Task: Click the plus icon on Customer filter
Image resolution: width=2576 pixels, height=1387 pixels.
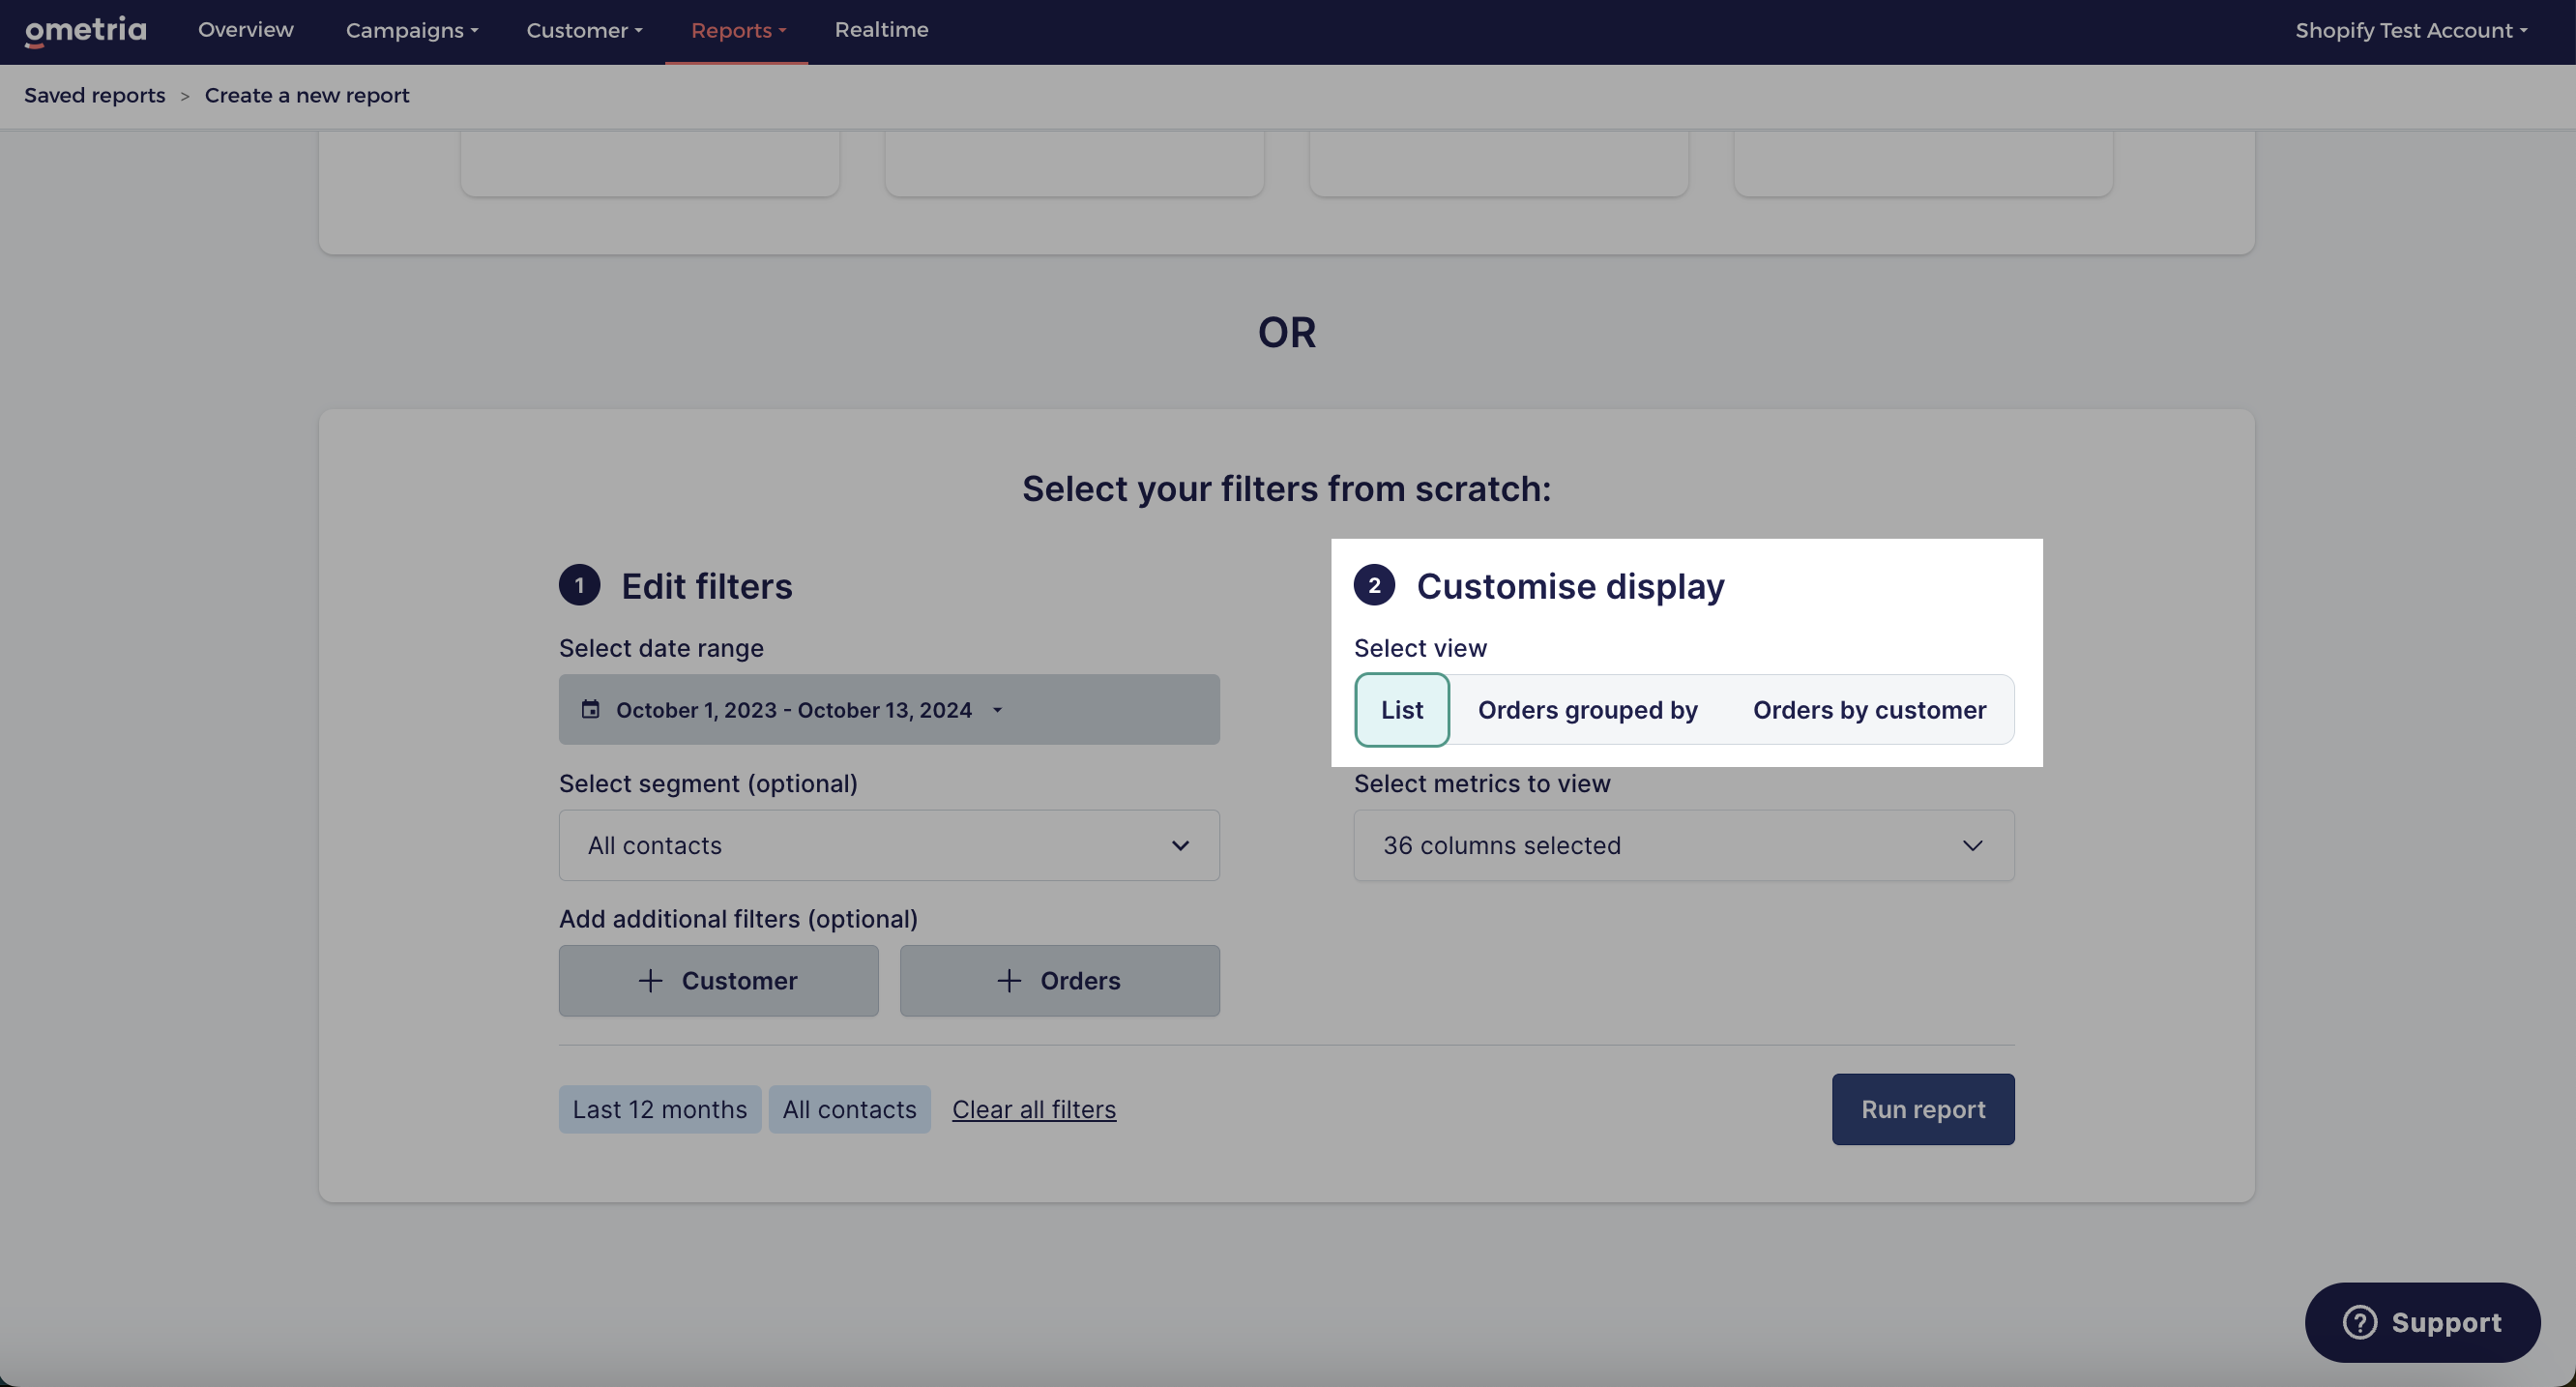Action: [650, 980]
